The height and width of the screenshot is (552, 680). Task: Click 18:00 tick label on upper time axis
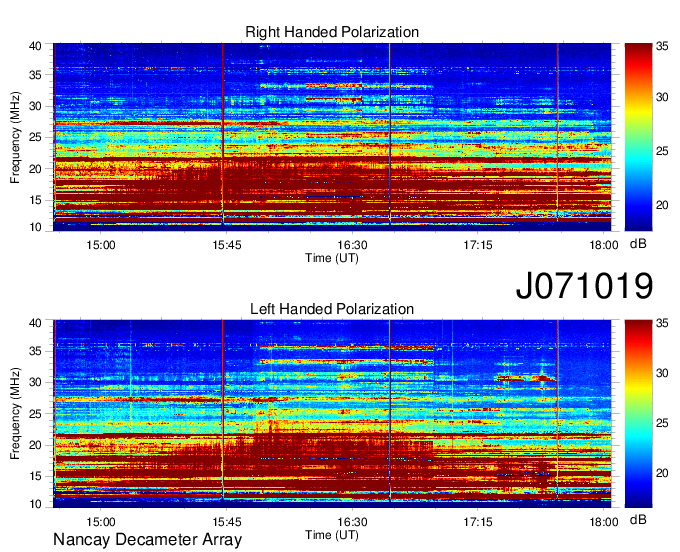604,245
